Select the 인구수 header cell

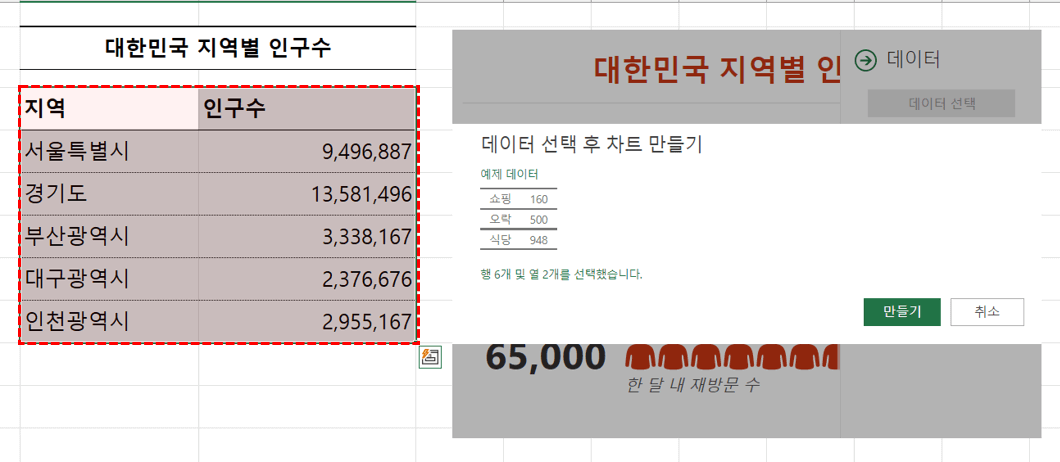point(307,108)
